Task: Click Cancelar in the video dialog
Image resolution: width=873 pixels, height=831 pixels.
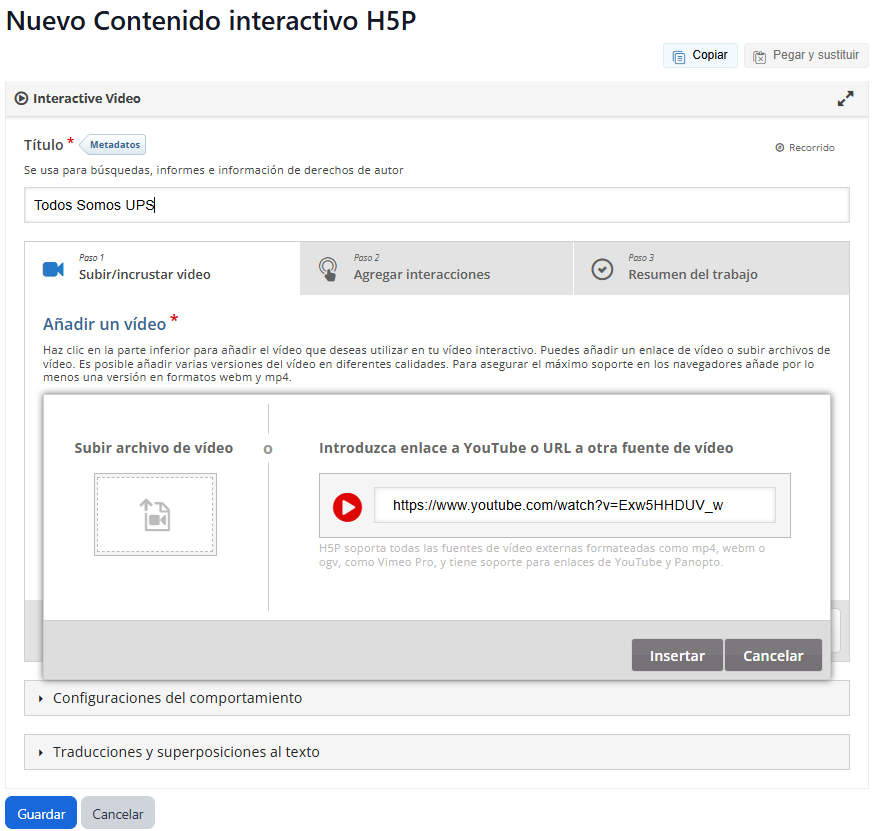Action: [x=772, y=656]
